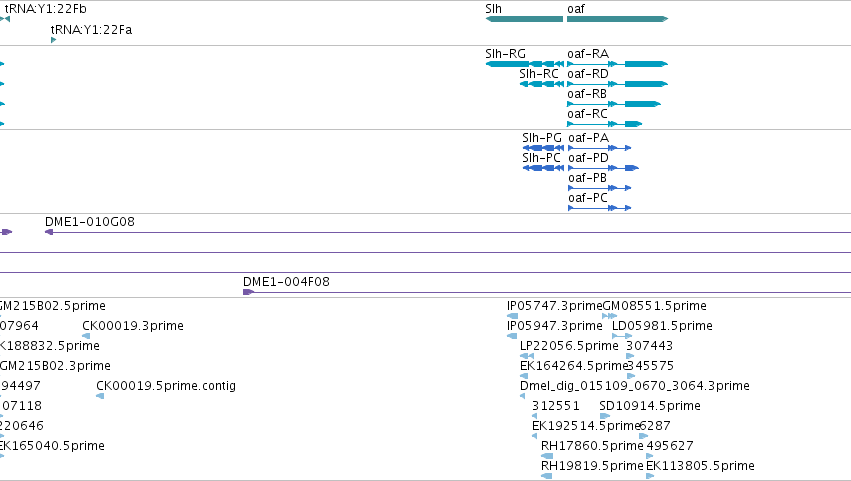Screen dimensions: 851x481
Task: Select the 312551 EST label
Action: [x=556, y=406]
